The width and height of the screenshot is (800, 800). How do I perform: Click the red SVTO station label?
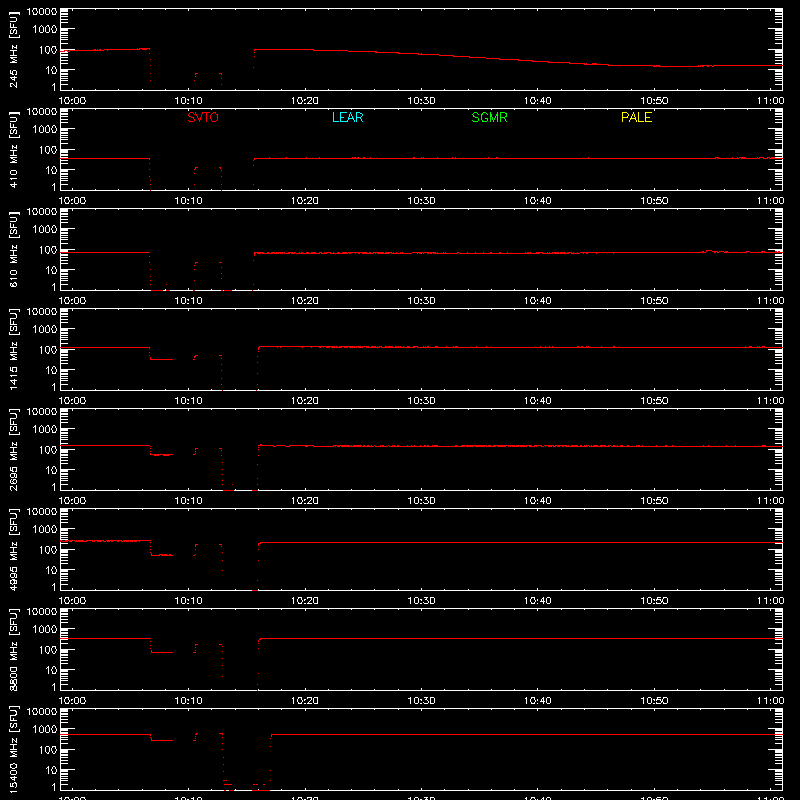(203, 117)
